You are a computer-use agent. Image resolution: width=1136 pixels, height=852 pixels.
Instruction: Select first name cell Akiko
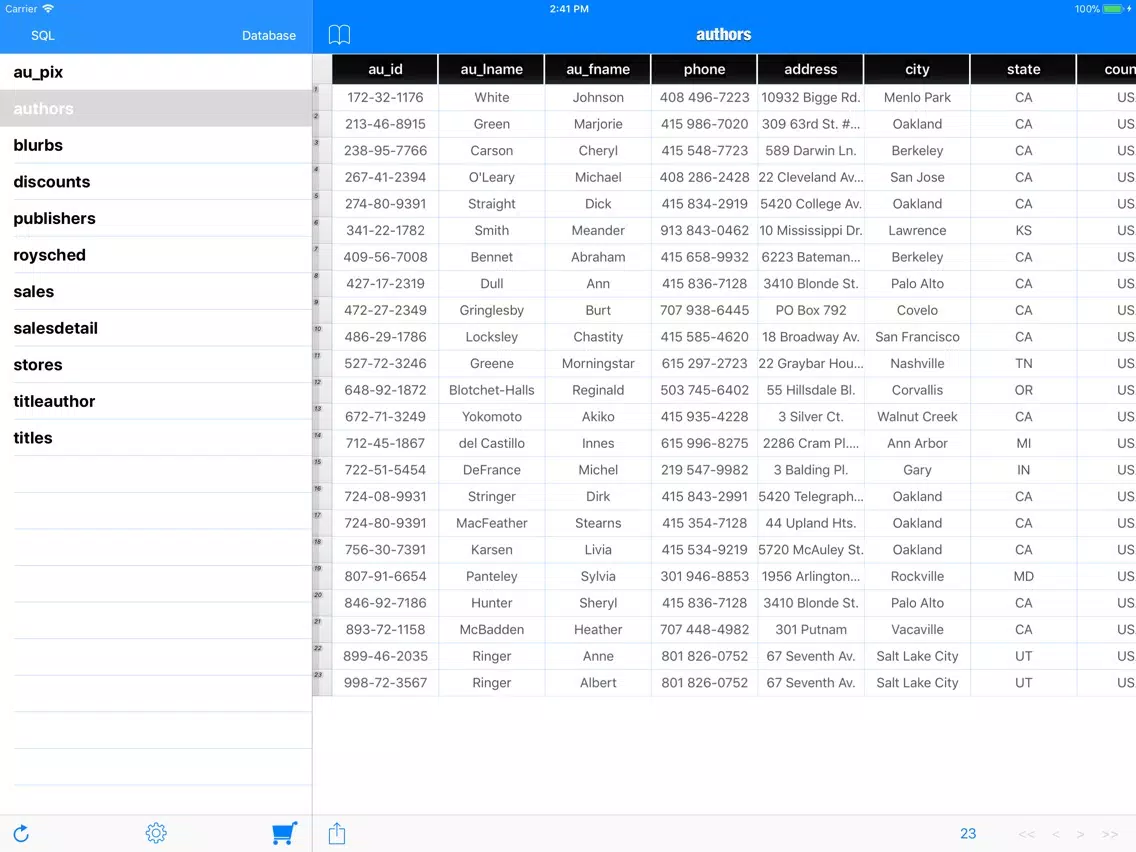pos(598,417)
